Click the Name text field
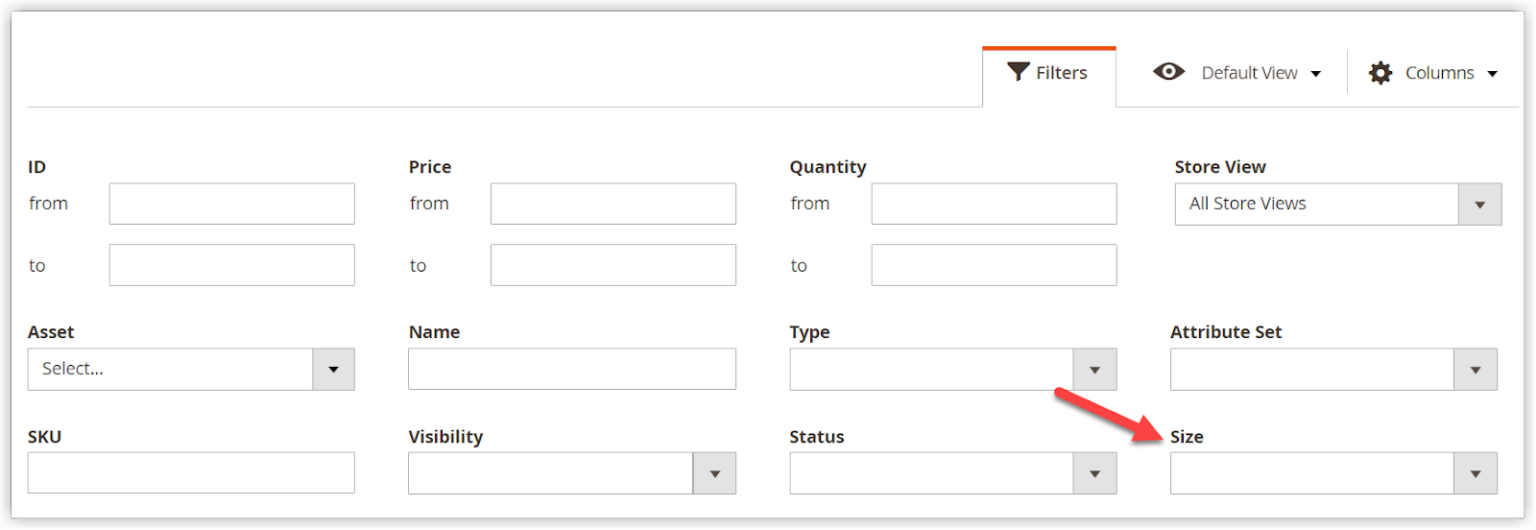The image size is (1536, 530). pos(572,369)
